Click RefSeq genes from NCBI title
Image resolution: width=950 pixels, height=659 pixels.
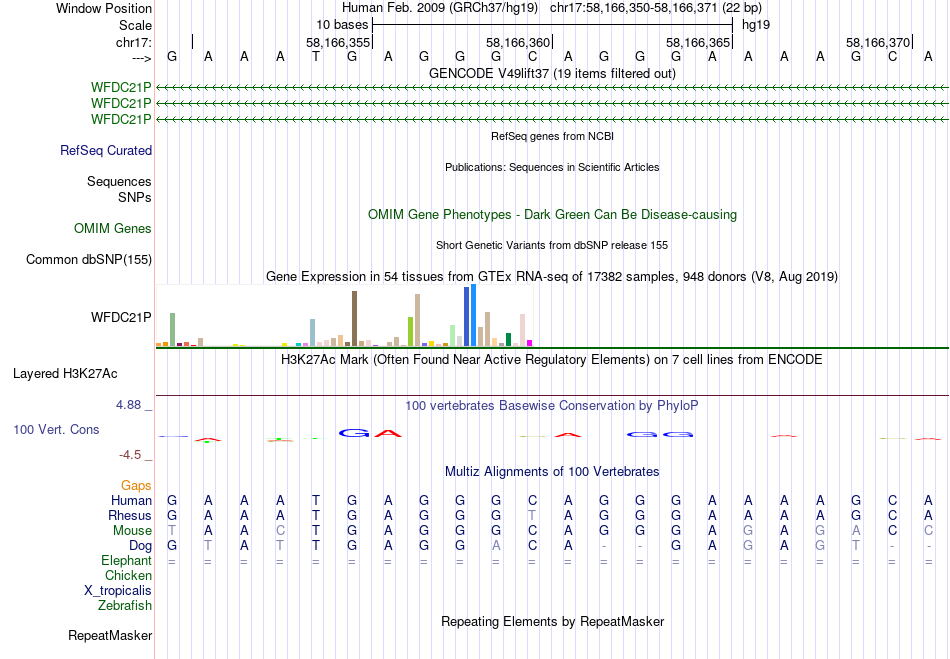(x=552, y=136)
